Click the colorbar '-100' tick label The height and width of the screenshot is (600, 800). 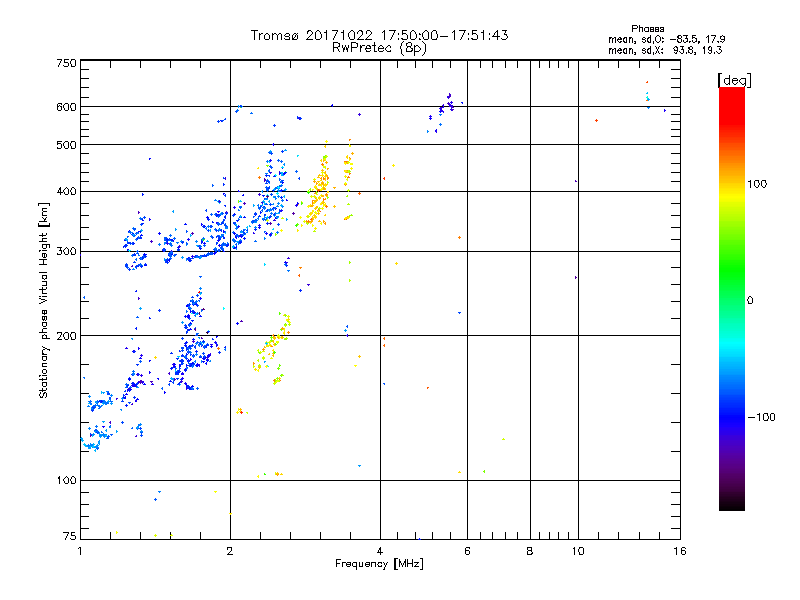761,417
